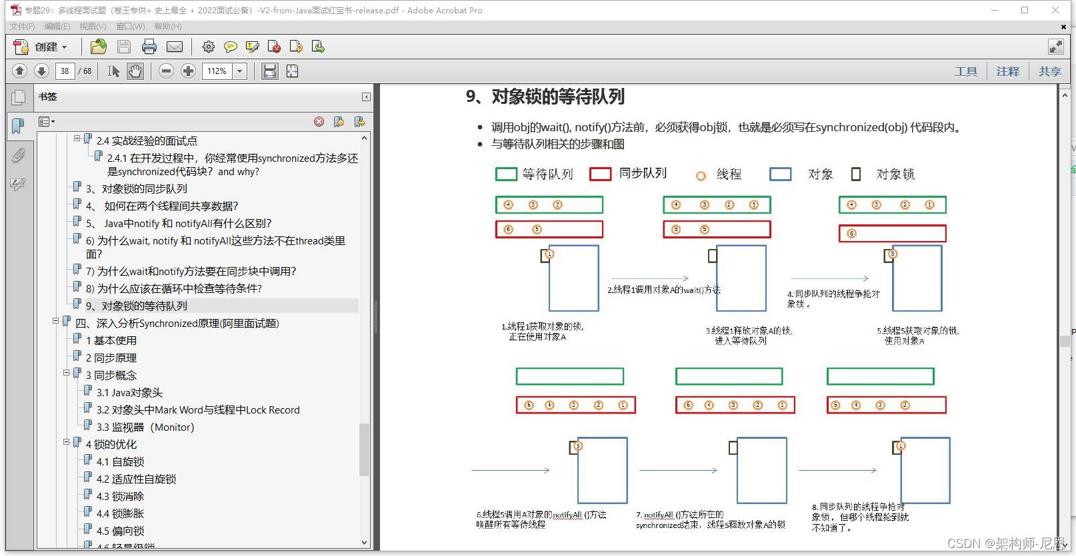Open bookmark 7) 为什么wait和notify方法要在同步块中调用?
Viewport: 1076px width, 556px height.
[191, 271]
